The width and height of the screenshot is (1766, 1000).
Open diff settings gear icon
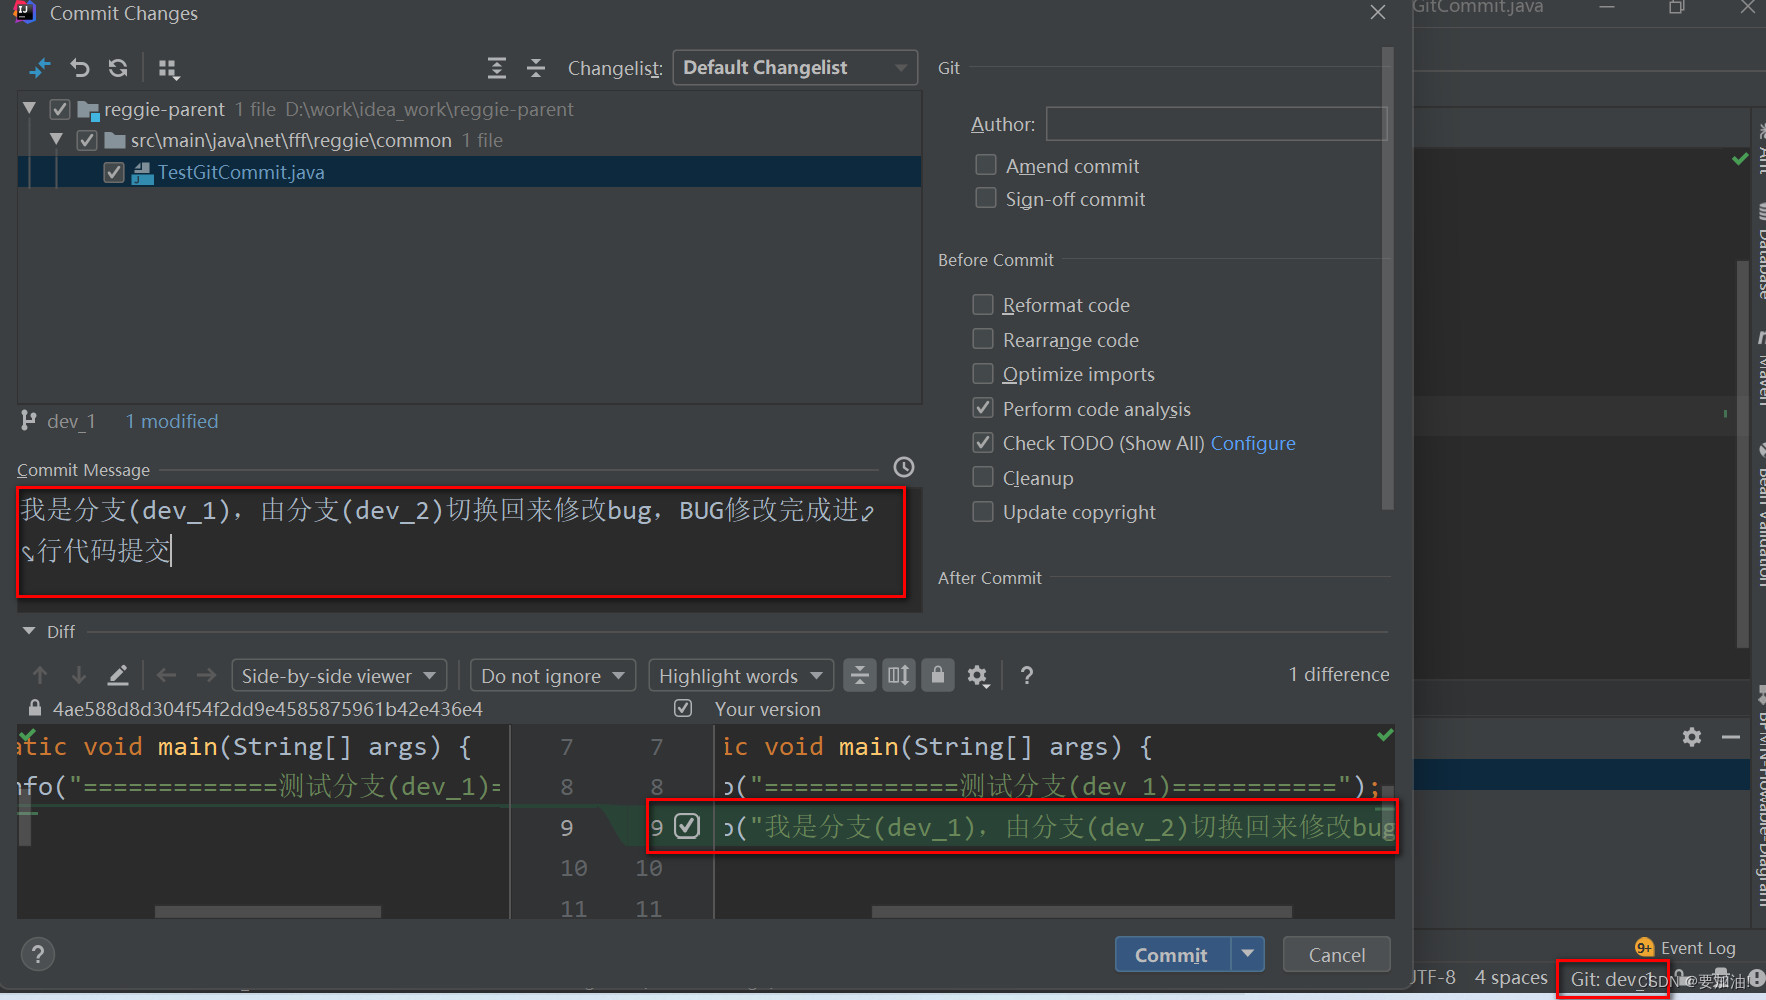tap(978, 676)
